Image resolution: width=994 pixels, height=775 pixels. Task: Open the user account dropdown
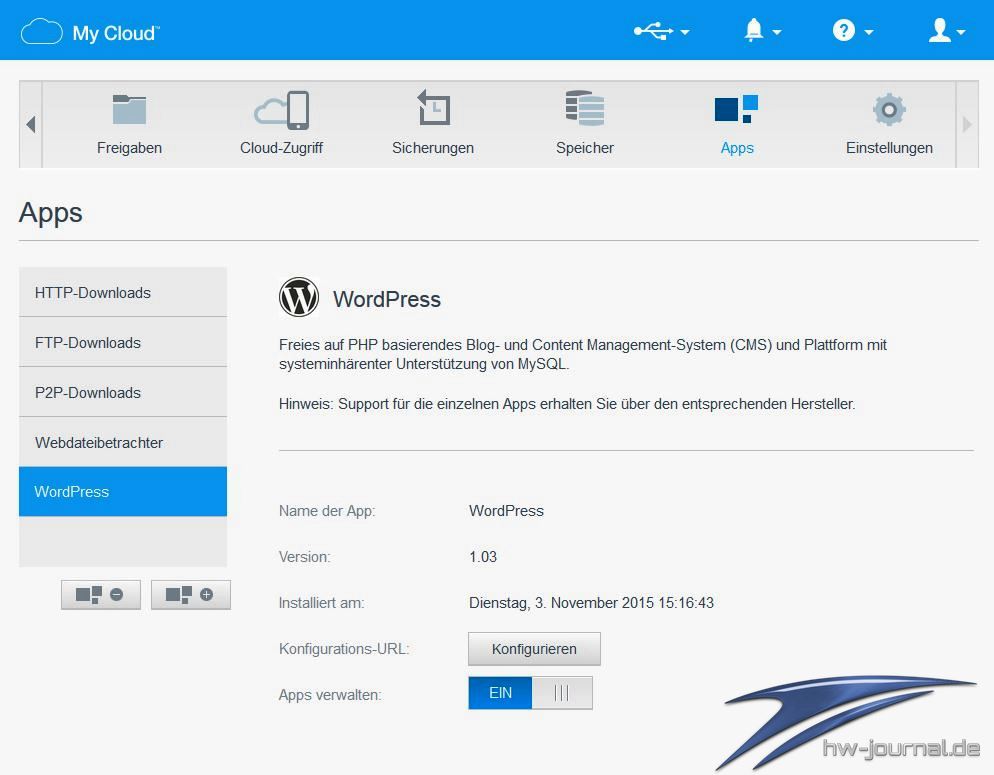946,31
